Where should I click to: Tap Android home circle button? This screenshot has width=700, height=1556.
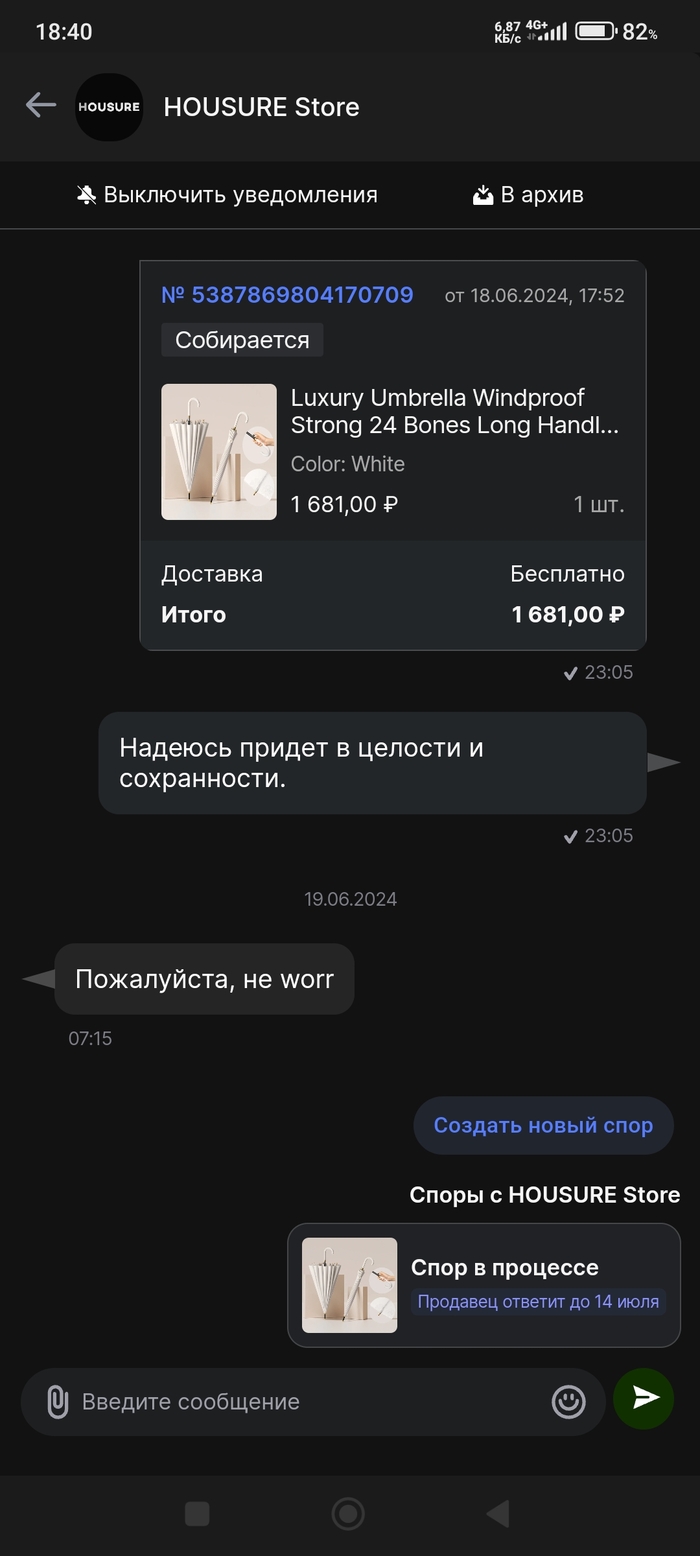348,1514
